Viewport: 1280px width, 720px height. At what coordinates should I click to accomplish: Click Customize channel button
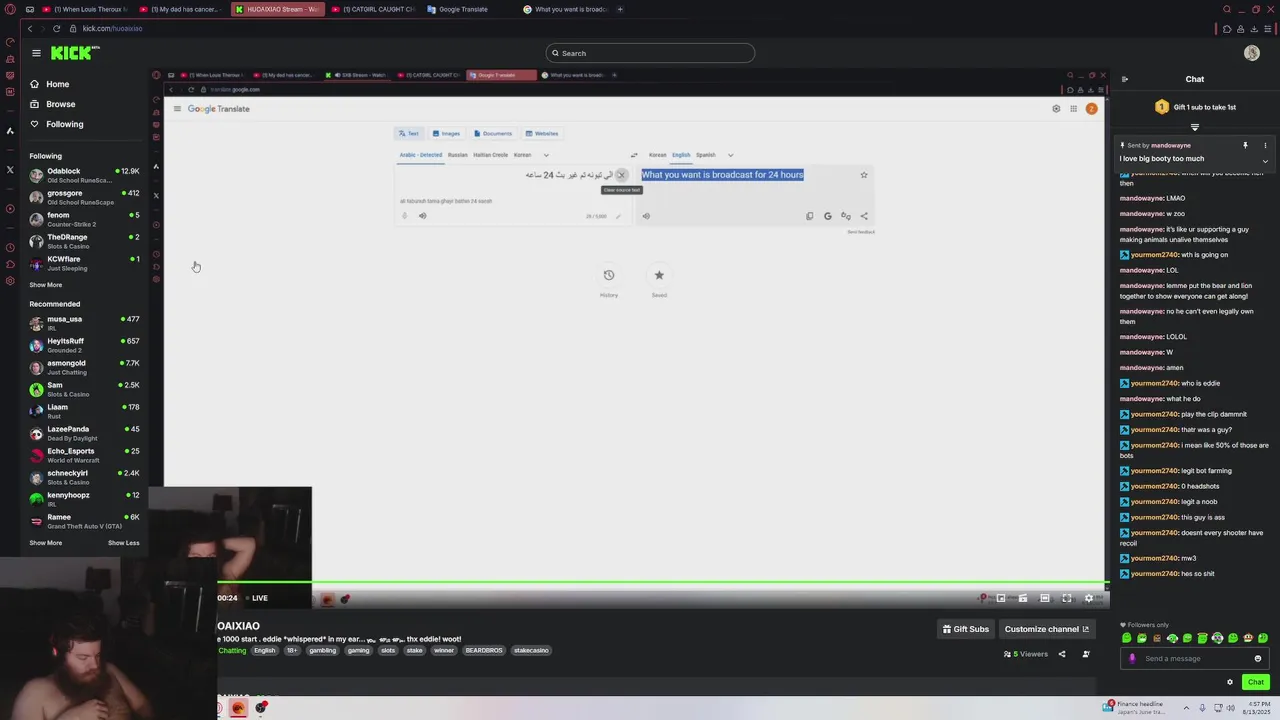tap(1046, 629)
